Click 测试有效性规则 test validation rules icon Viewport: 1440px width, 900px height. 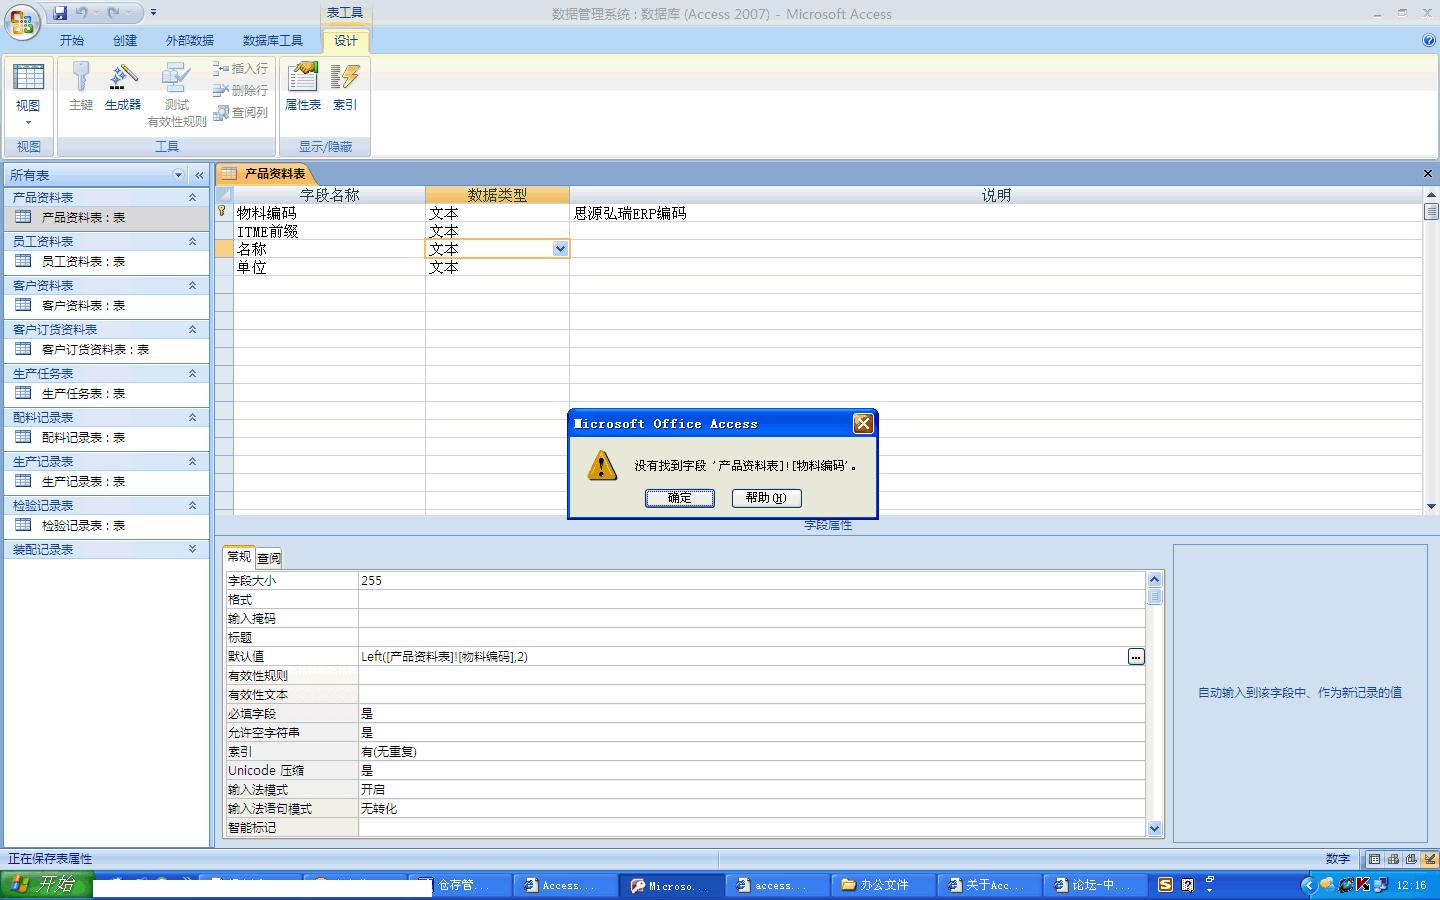pyautogui.click(x=177, y=95)
